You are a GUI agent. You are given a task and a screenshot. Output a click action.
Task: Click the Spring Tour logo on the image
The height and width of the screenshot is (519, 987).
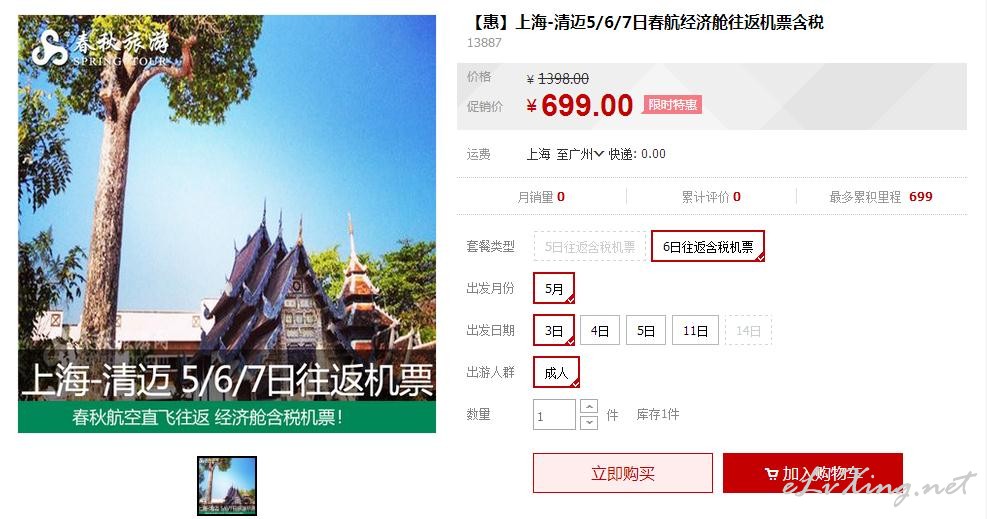[101, 47]
